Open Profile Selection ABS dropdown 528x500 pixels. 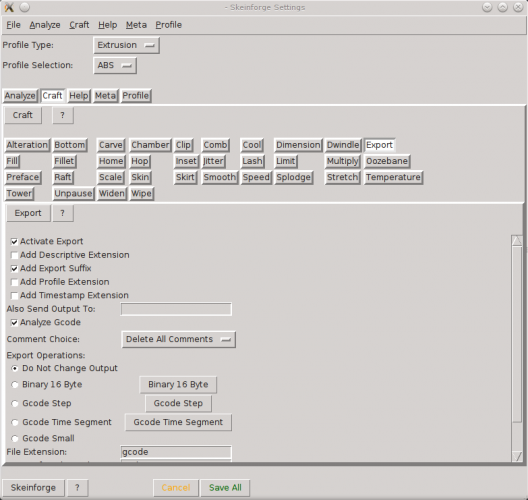115,65
